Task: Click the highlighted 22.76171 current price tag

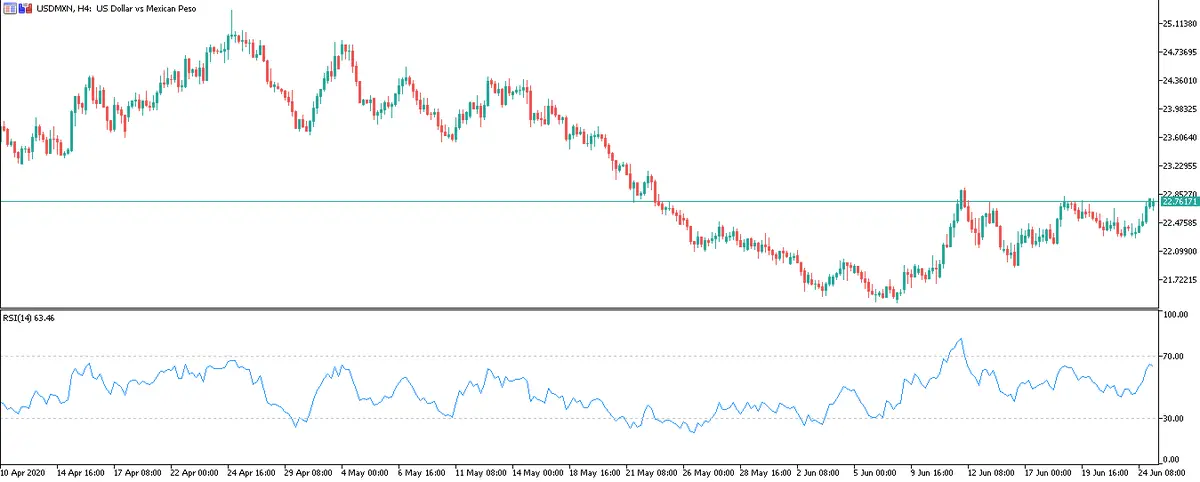Action: [x=1174, y=202]
